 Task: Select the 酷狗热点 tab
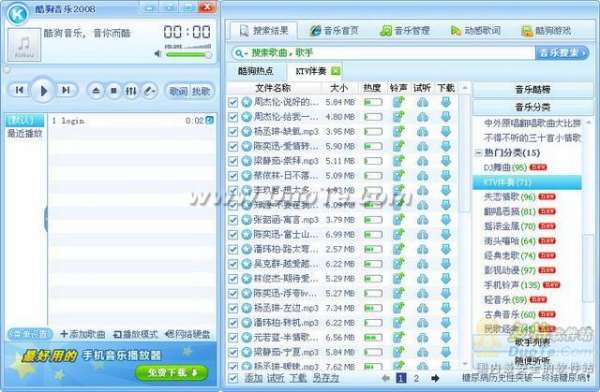click(255, 71)
